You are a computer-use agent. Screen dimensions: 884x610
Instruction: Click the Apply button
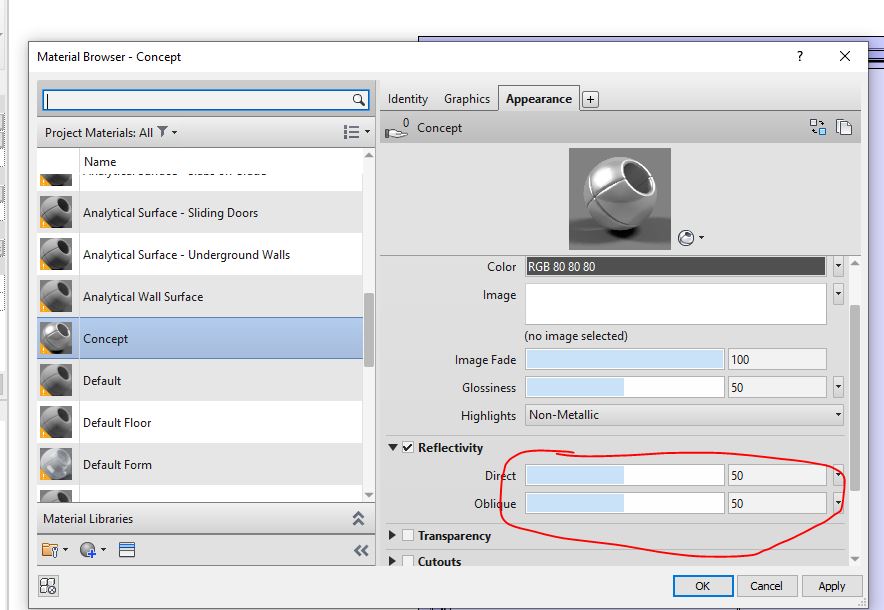[831, 586]
